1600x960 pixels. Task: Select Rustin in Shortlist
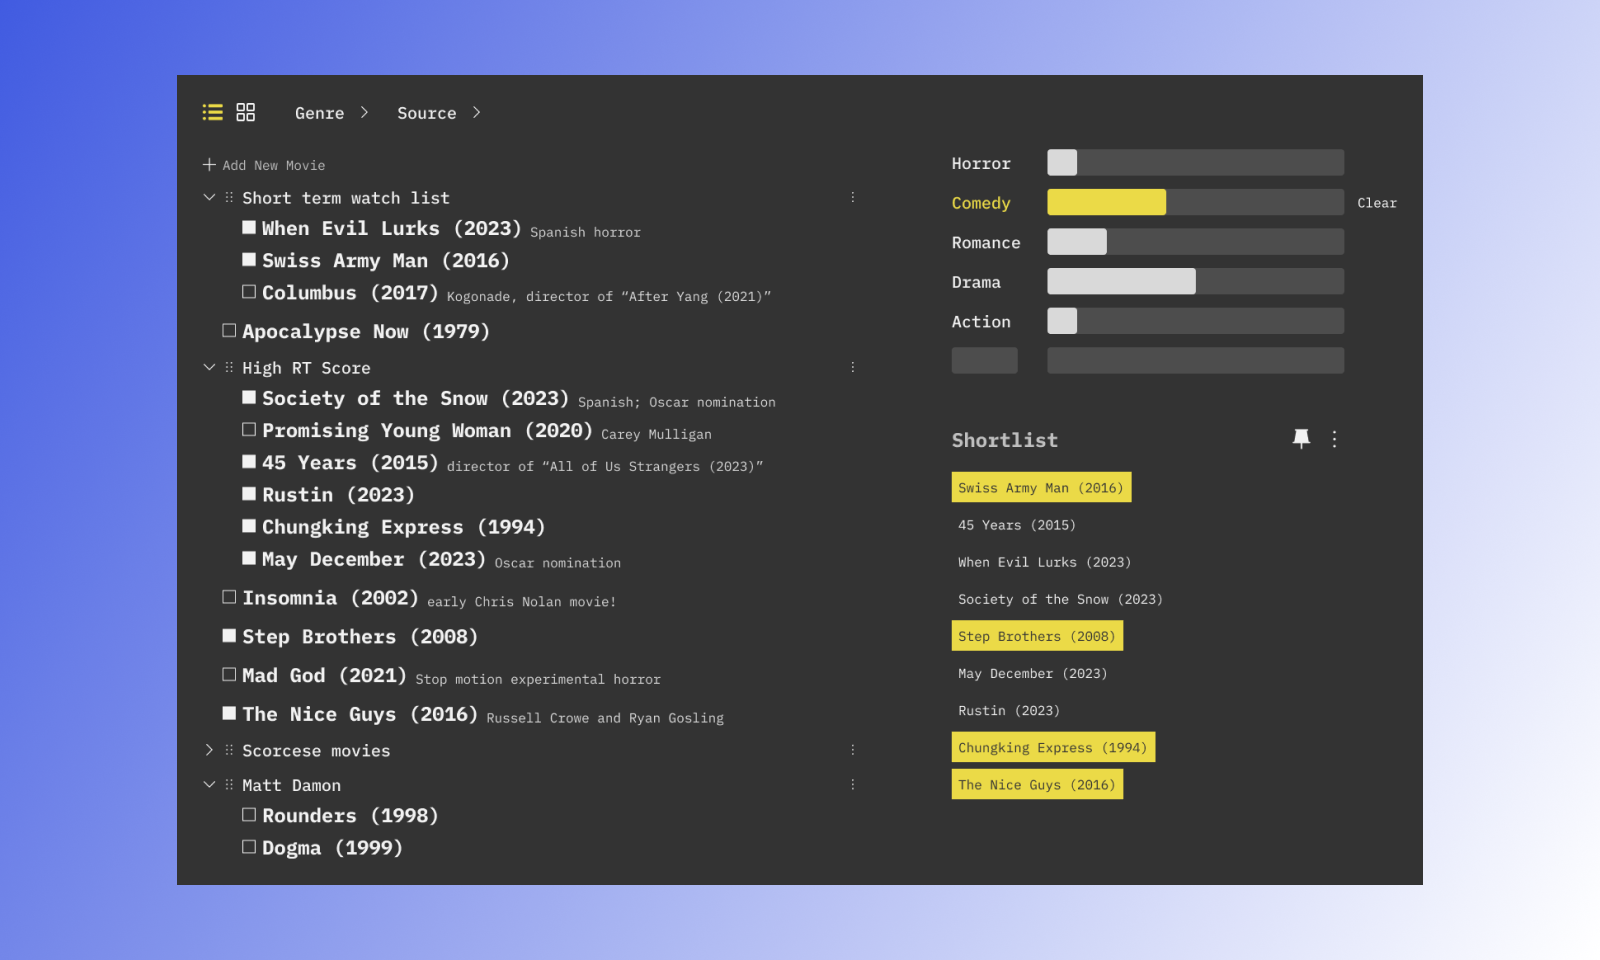[1009, 710]
